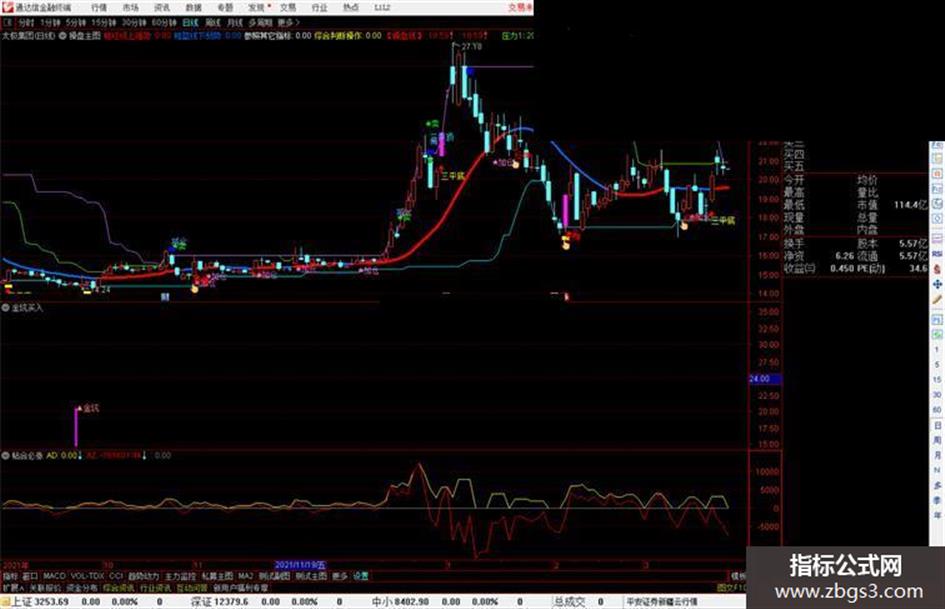Screen dimensions: 945x609
Task: Open the 指标 tab in bottom bar
Action: (10, 576)
